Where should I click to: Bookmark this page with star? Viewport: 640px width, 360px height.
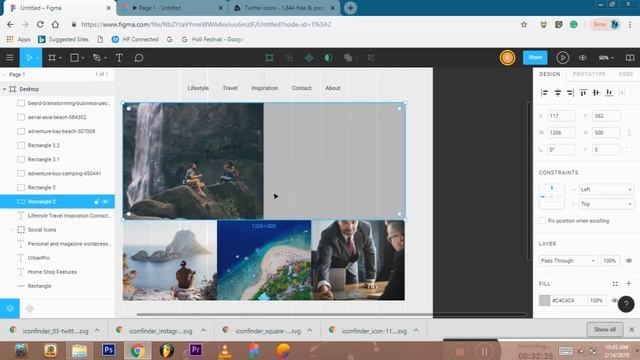(x=524, y=24)
